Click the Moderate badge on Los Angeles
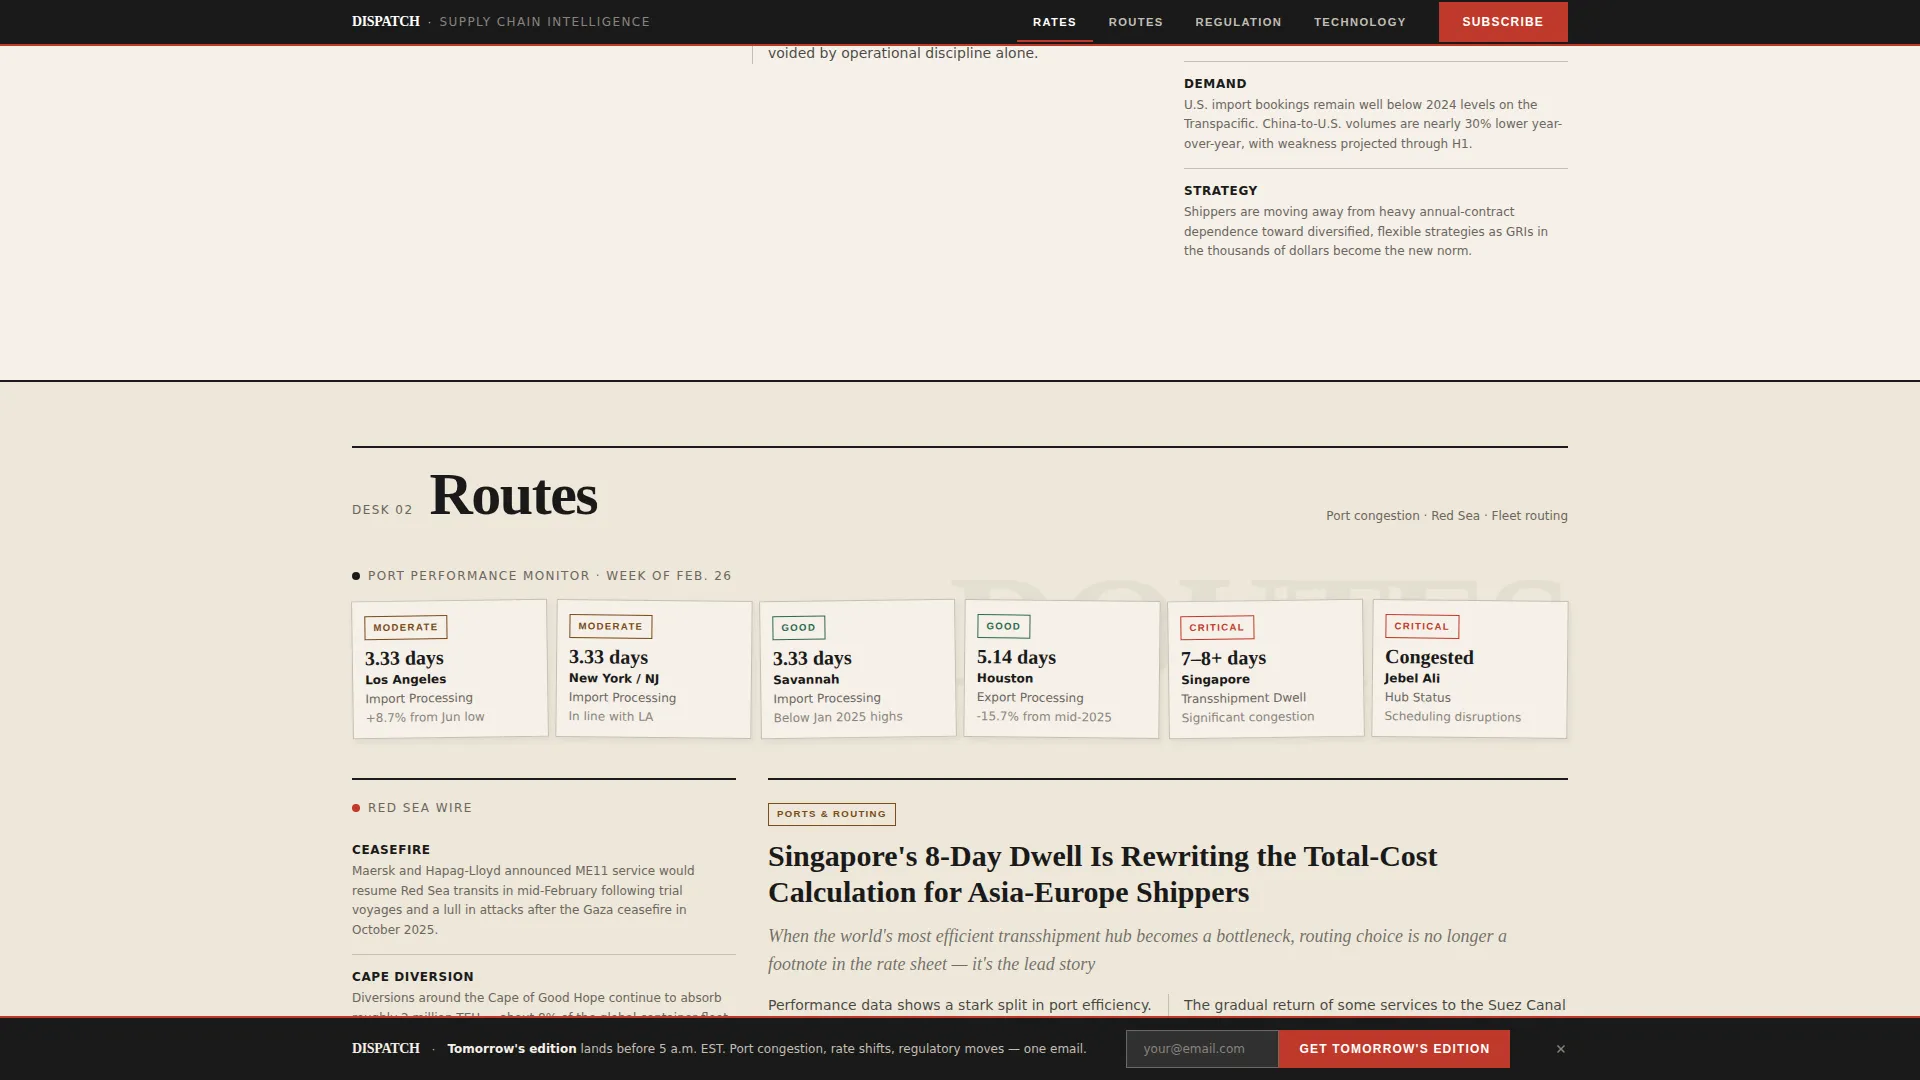1920x1080 pixels. pos(405,627)
